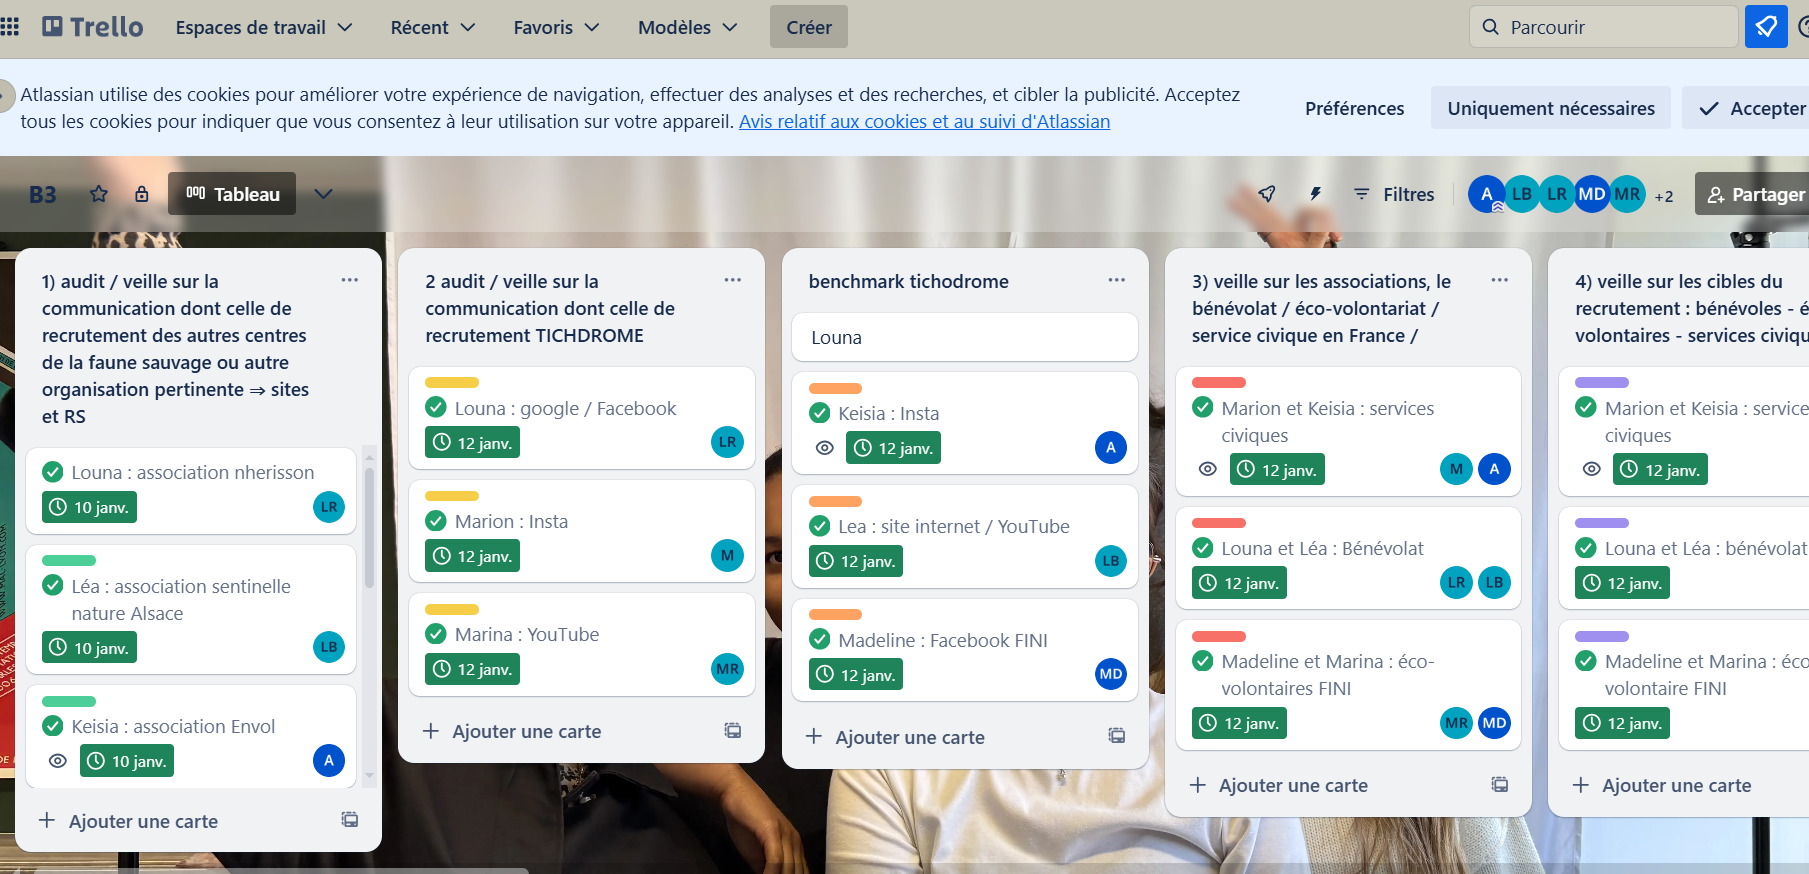Viewport: 1809px width, 874px height.
Task: Toggle watch eye on 'Keisia : Insta' card
Action: point(825,448)
